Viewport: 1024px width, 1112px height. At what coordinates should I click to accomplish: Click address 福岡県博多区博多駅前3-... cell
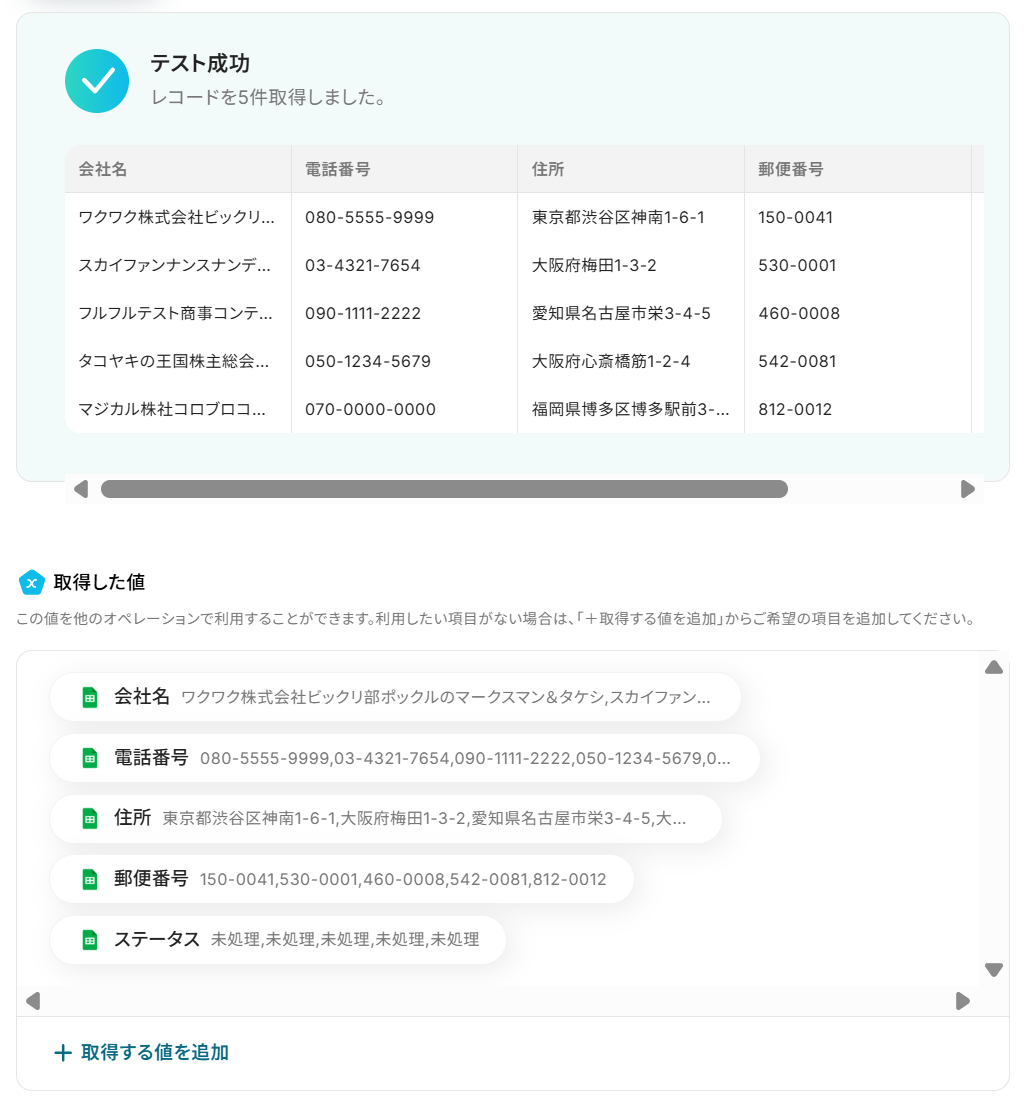631,409
